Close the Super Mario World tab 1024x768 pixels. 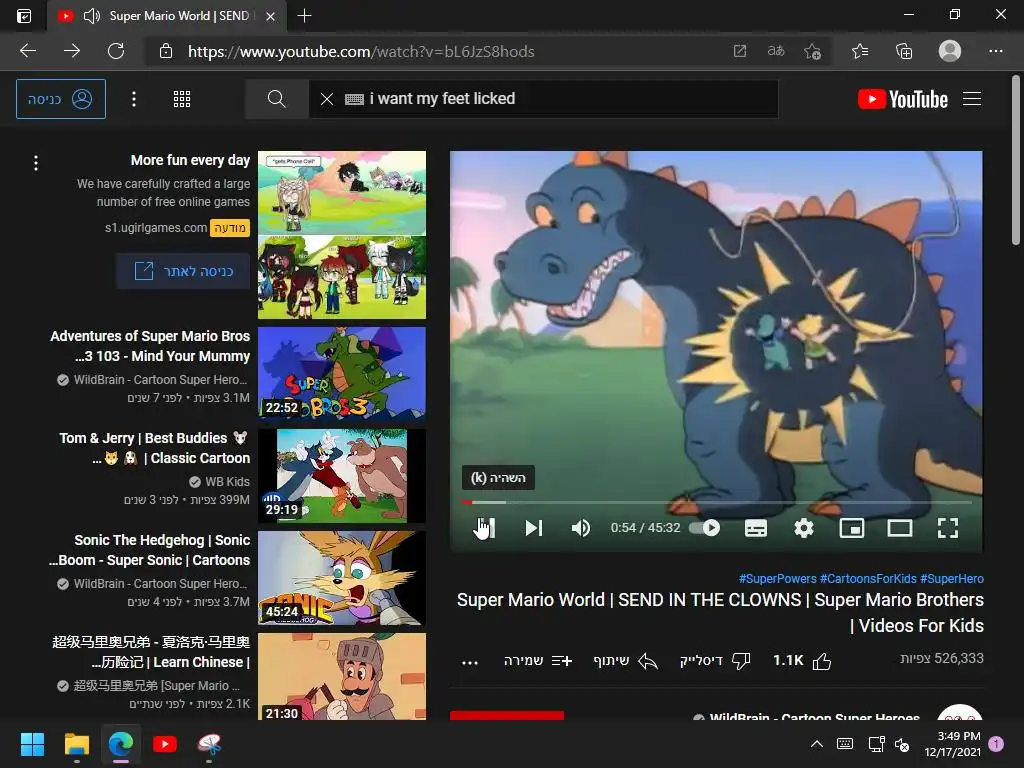click(x=270, y=16)
